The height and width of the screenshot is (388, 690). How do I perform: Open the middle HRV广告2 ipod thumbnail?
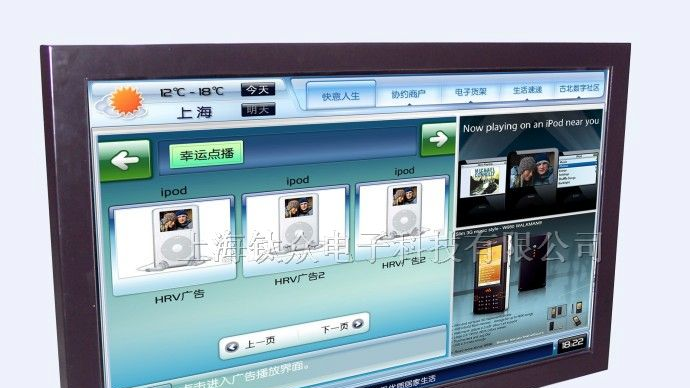tap(296, 230)
